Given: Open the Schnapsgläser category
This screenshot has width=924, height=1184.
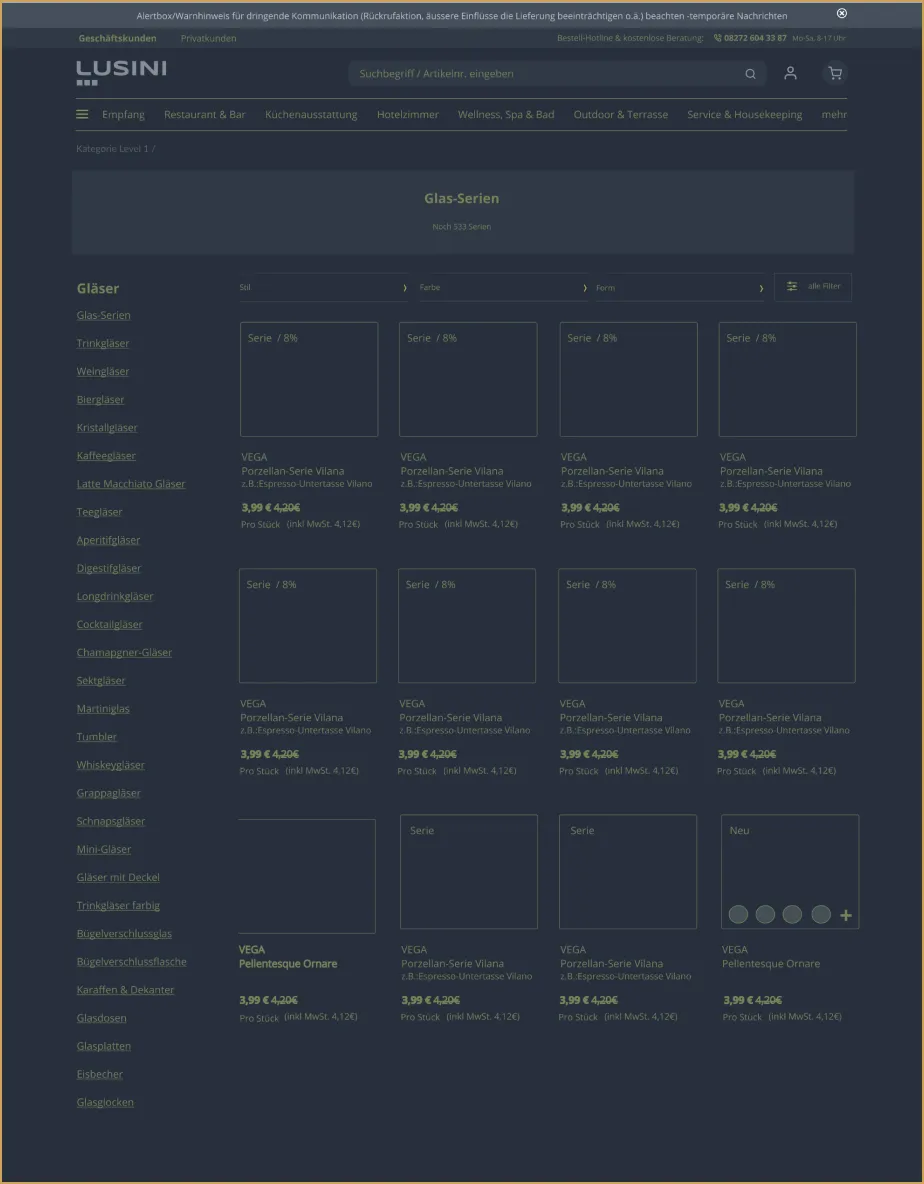Looking at the screenshot, I should point(111,821).
